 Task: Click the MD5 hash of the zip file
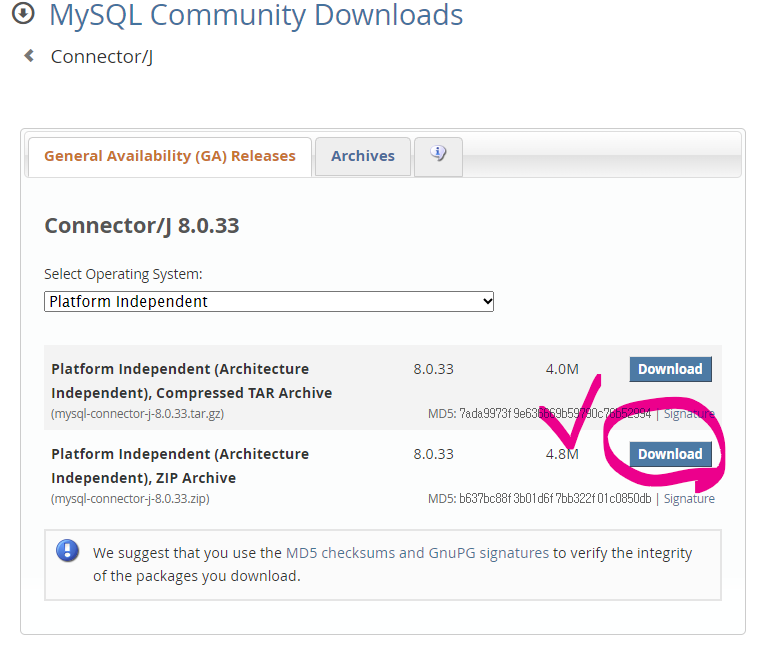[x=555, y=499]
